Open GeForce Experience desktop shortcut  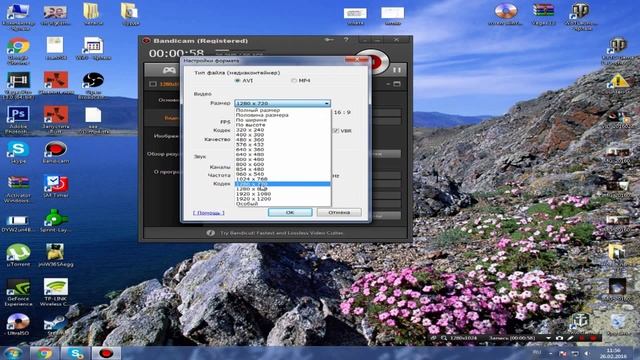[x=18, y=292]
